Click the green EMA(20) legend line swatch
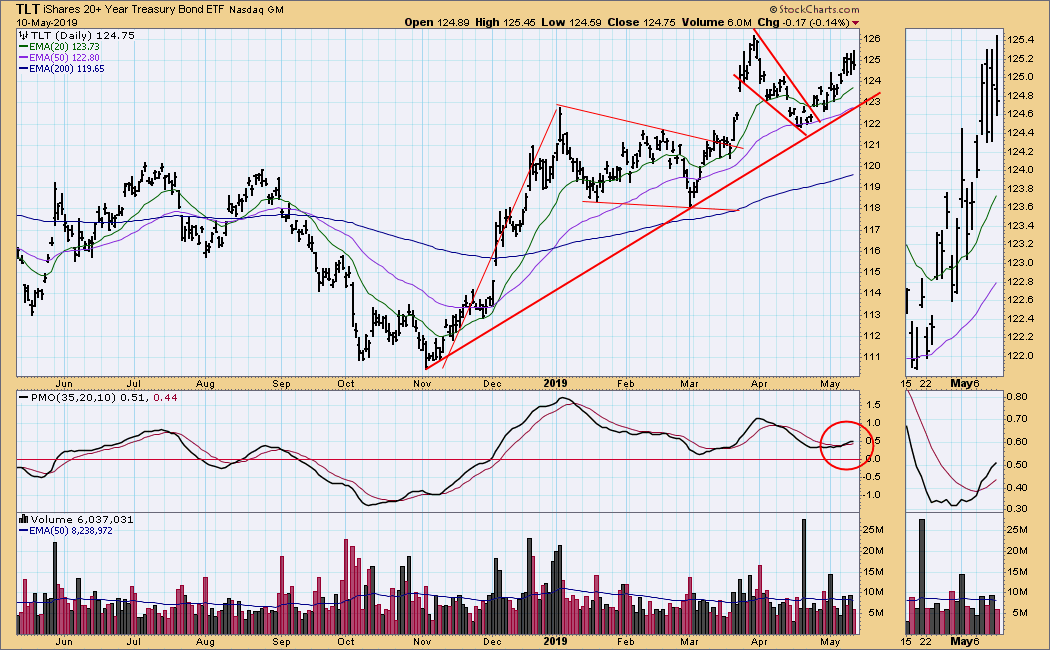This screenshot has height=650, width=1050. pos(23,47)
